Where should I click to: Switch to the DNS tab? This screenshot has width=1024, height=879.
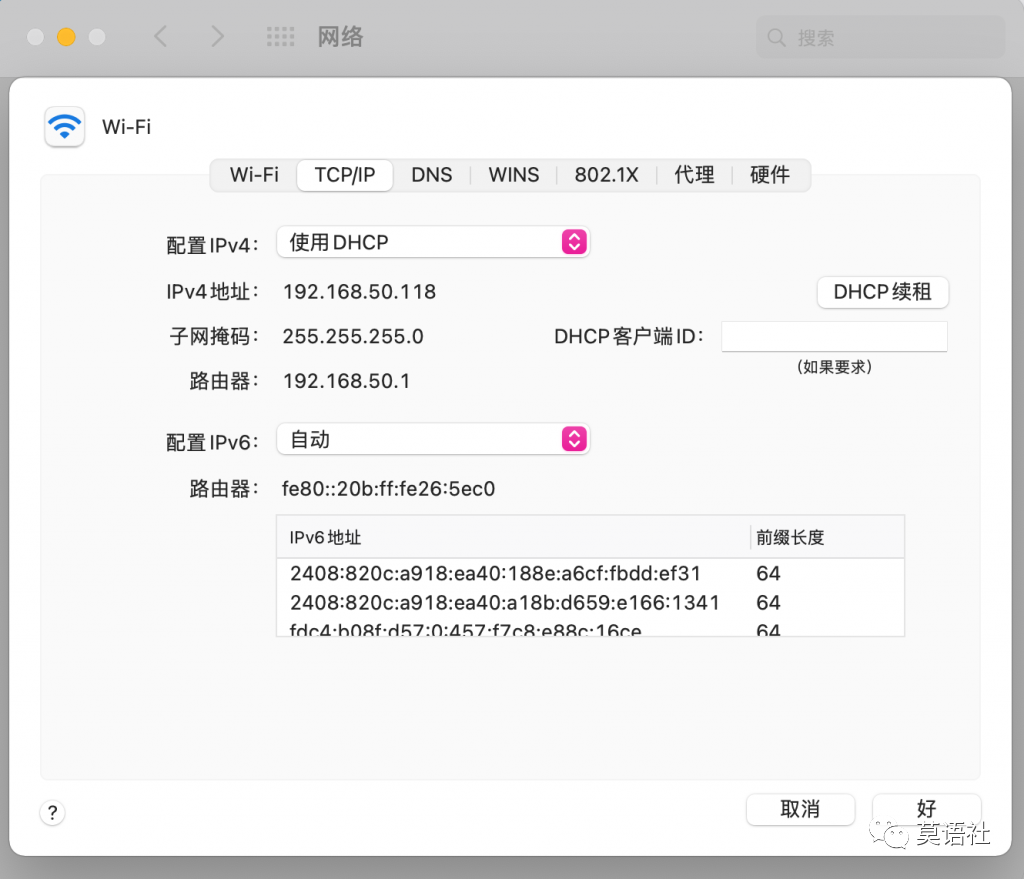tap(432, 175)
